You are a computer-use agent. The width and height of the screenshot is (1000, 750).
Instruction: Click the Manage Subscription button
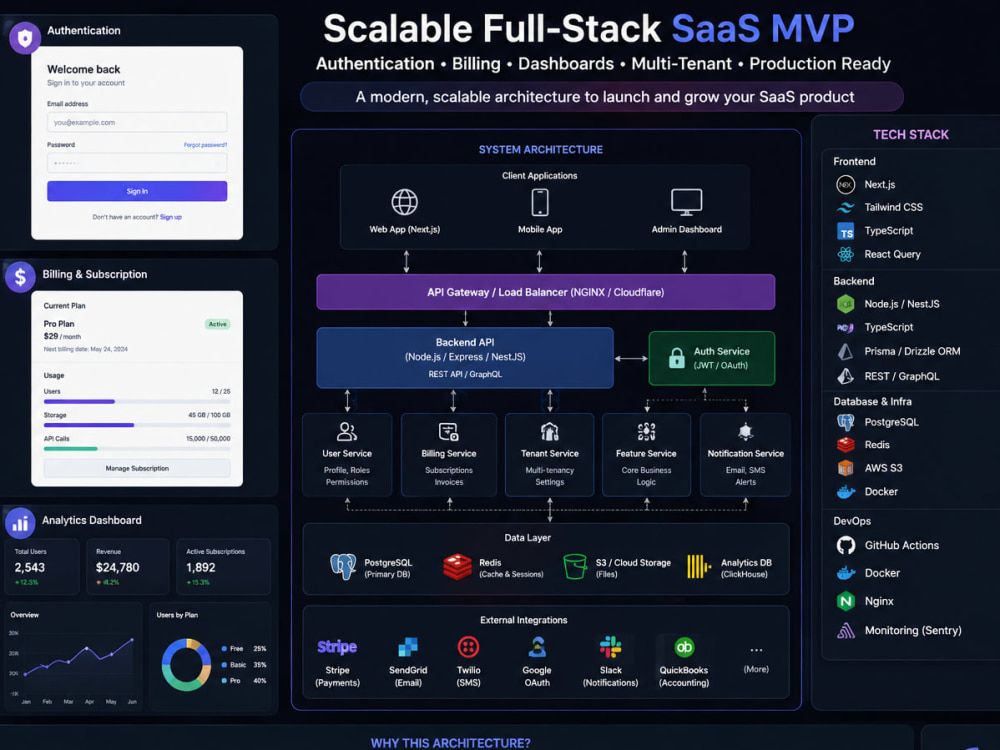click(137, 468)
